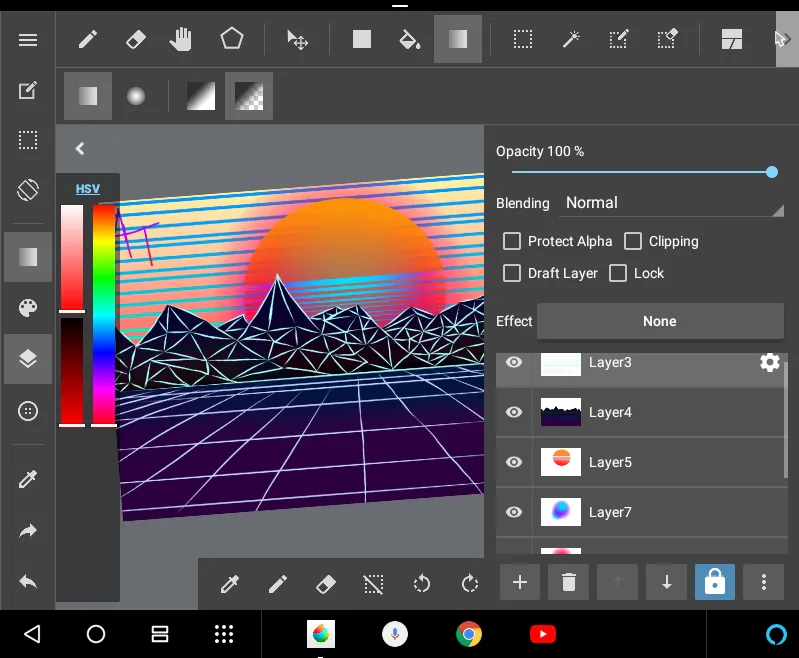Screen dimensions: 799x658
Task: Select the Layer7 row
Action: (x=642, y=512)
